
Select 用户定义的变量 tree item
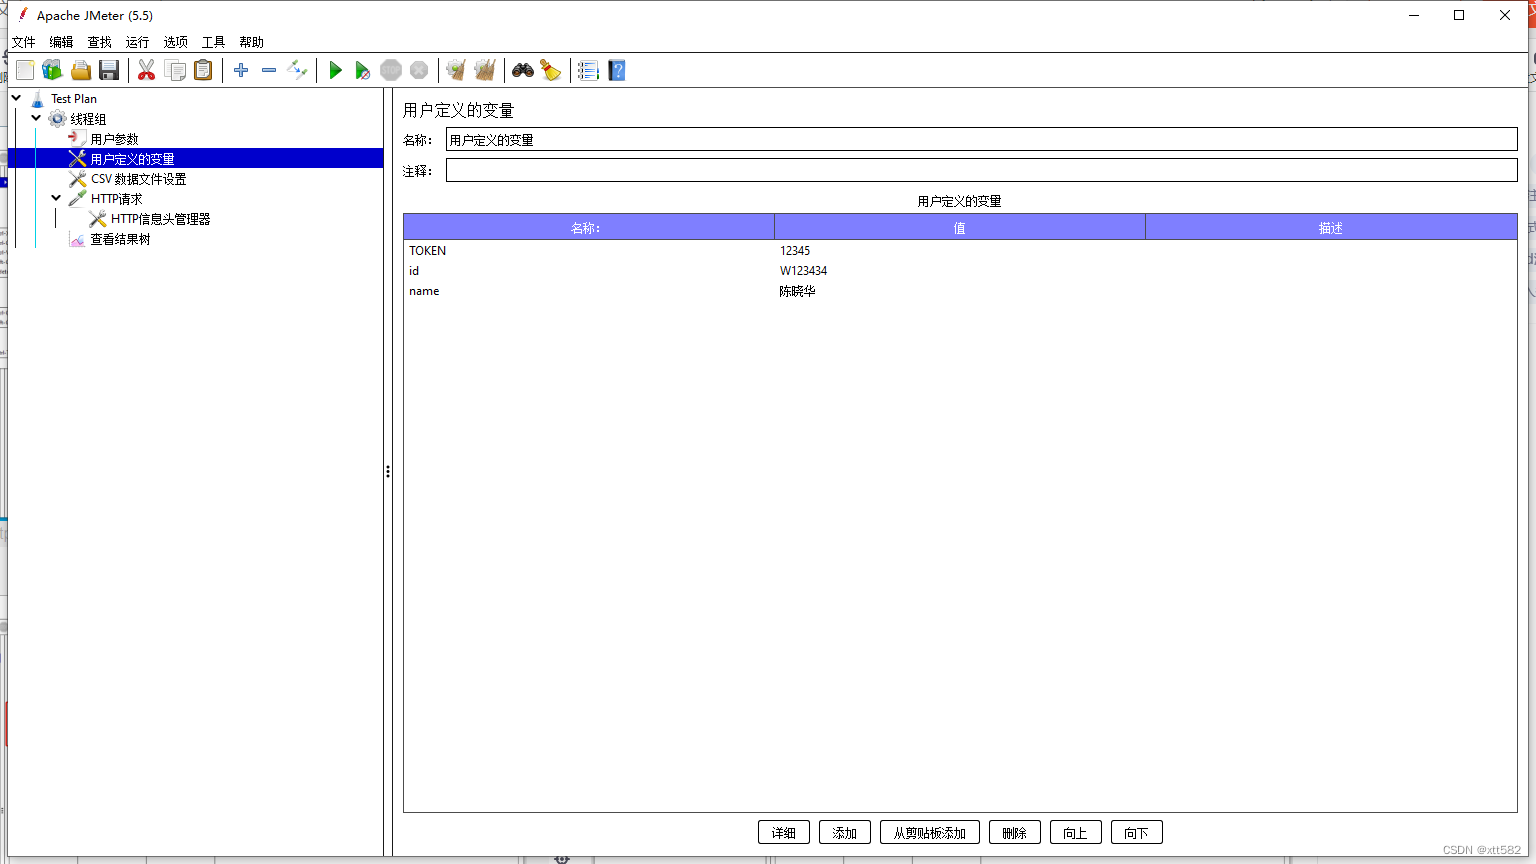(x=132, y=159)
